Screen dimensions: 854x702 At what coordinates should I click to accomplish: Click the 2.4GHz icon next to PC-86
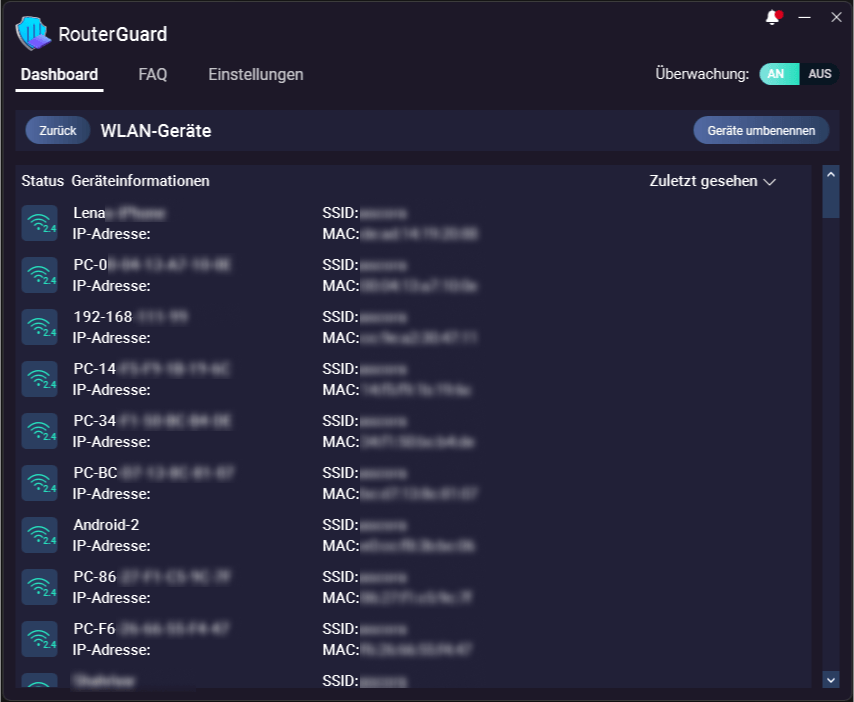click(39, 586)
